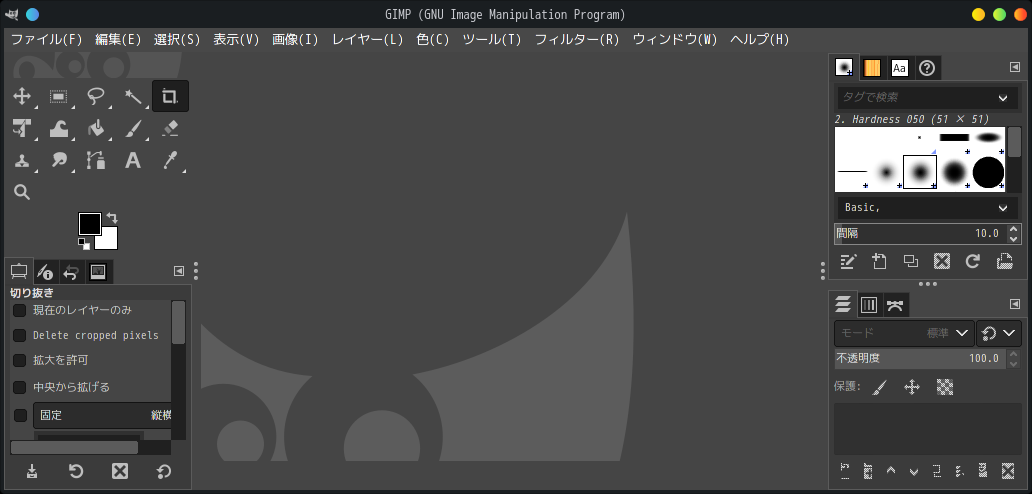Click the tool options vertical scrollbar

(178, 322)
